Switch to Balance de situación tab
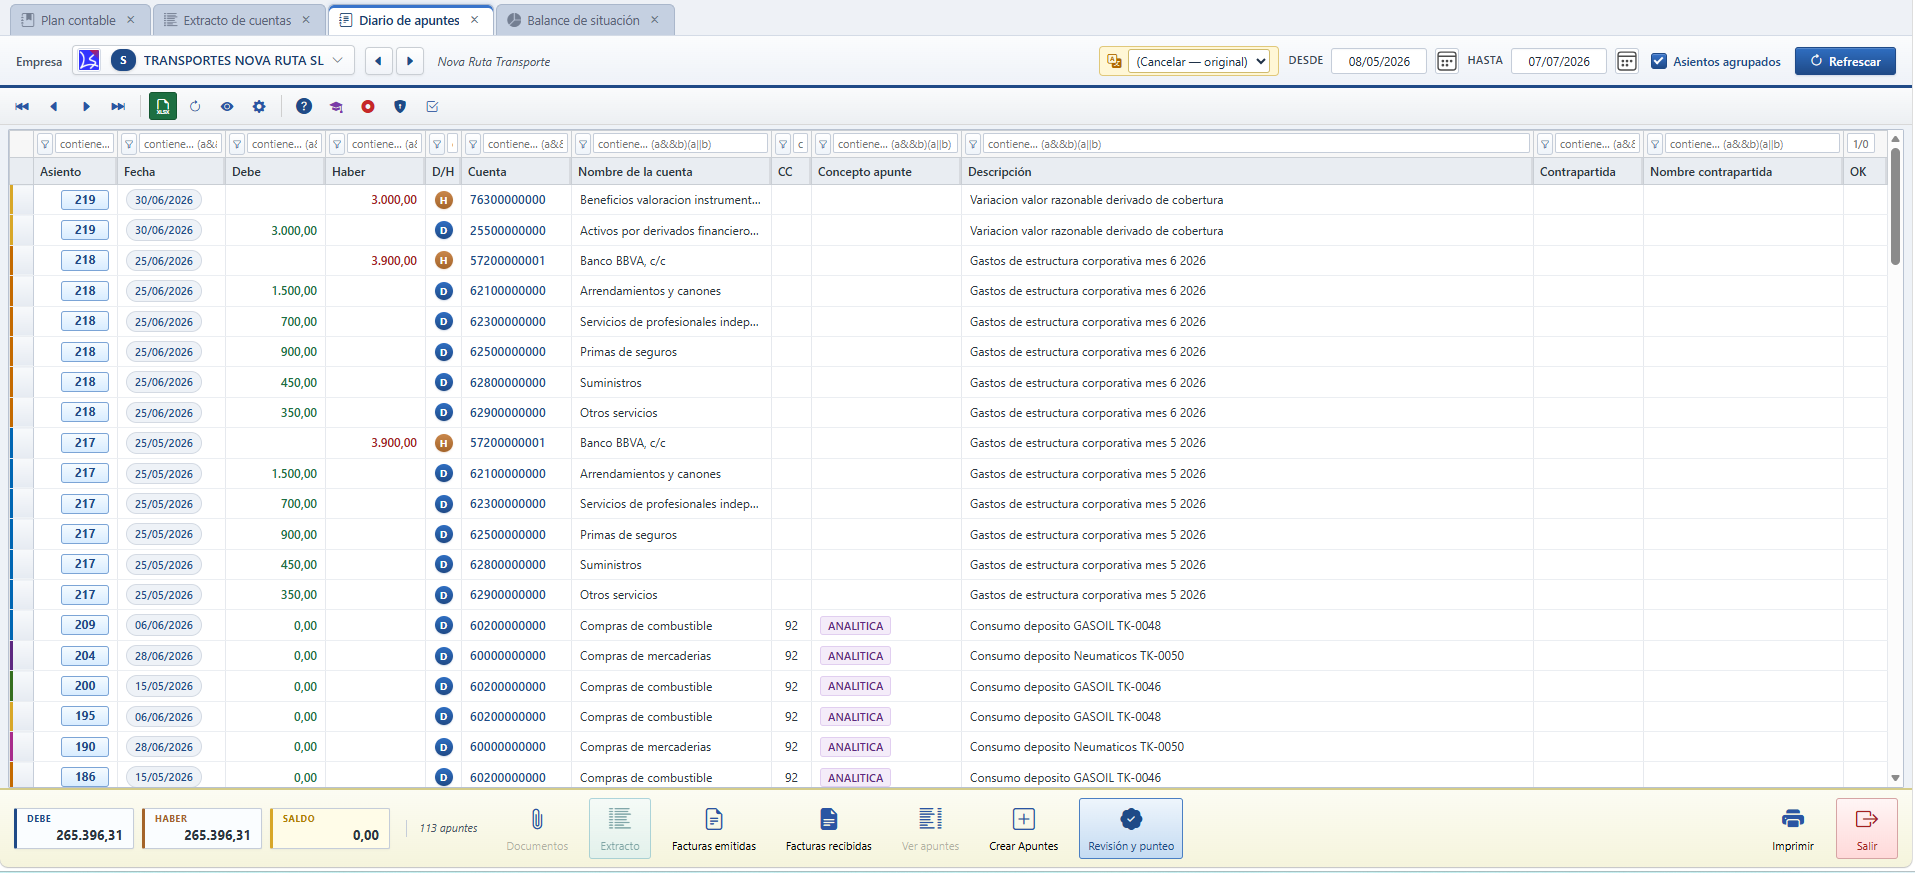This screenshot has height=873, width=1915. point(583,20)
